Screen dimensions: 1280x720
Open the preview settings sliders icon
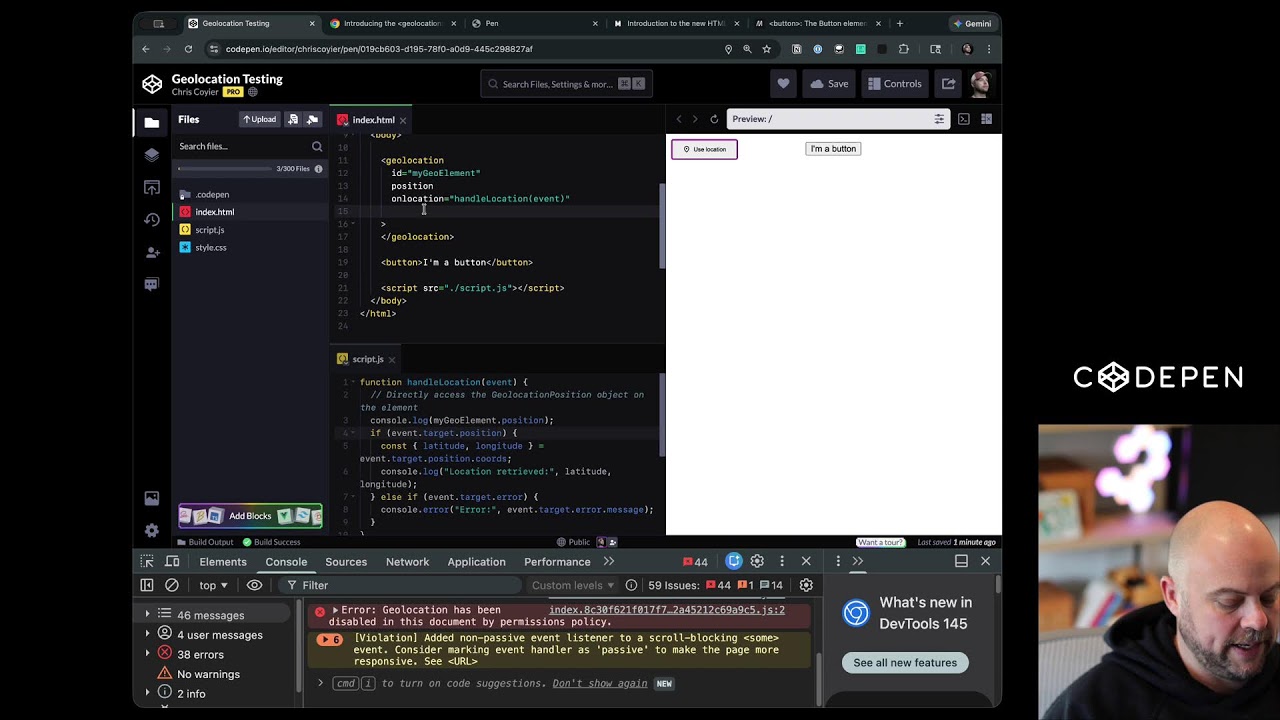click(939, 119)
